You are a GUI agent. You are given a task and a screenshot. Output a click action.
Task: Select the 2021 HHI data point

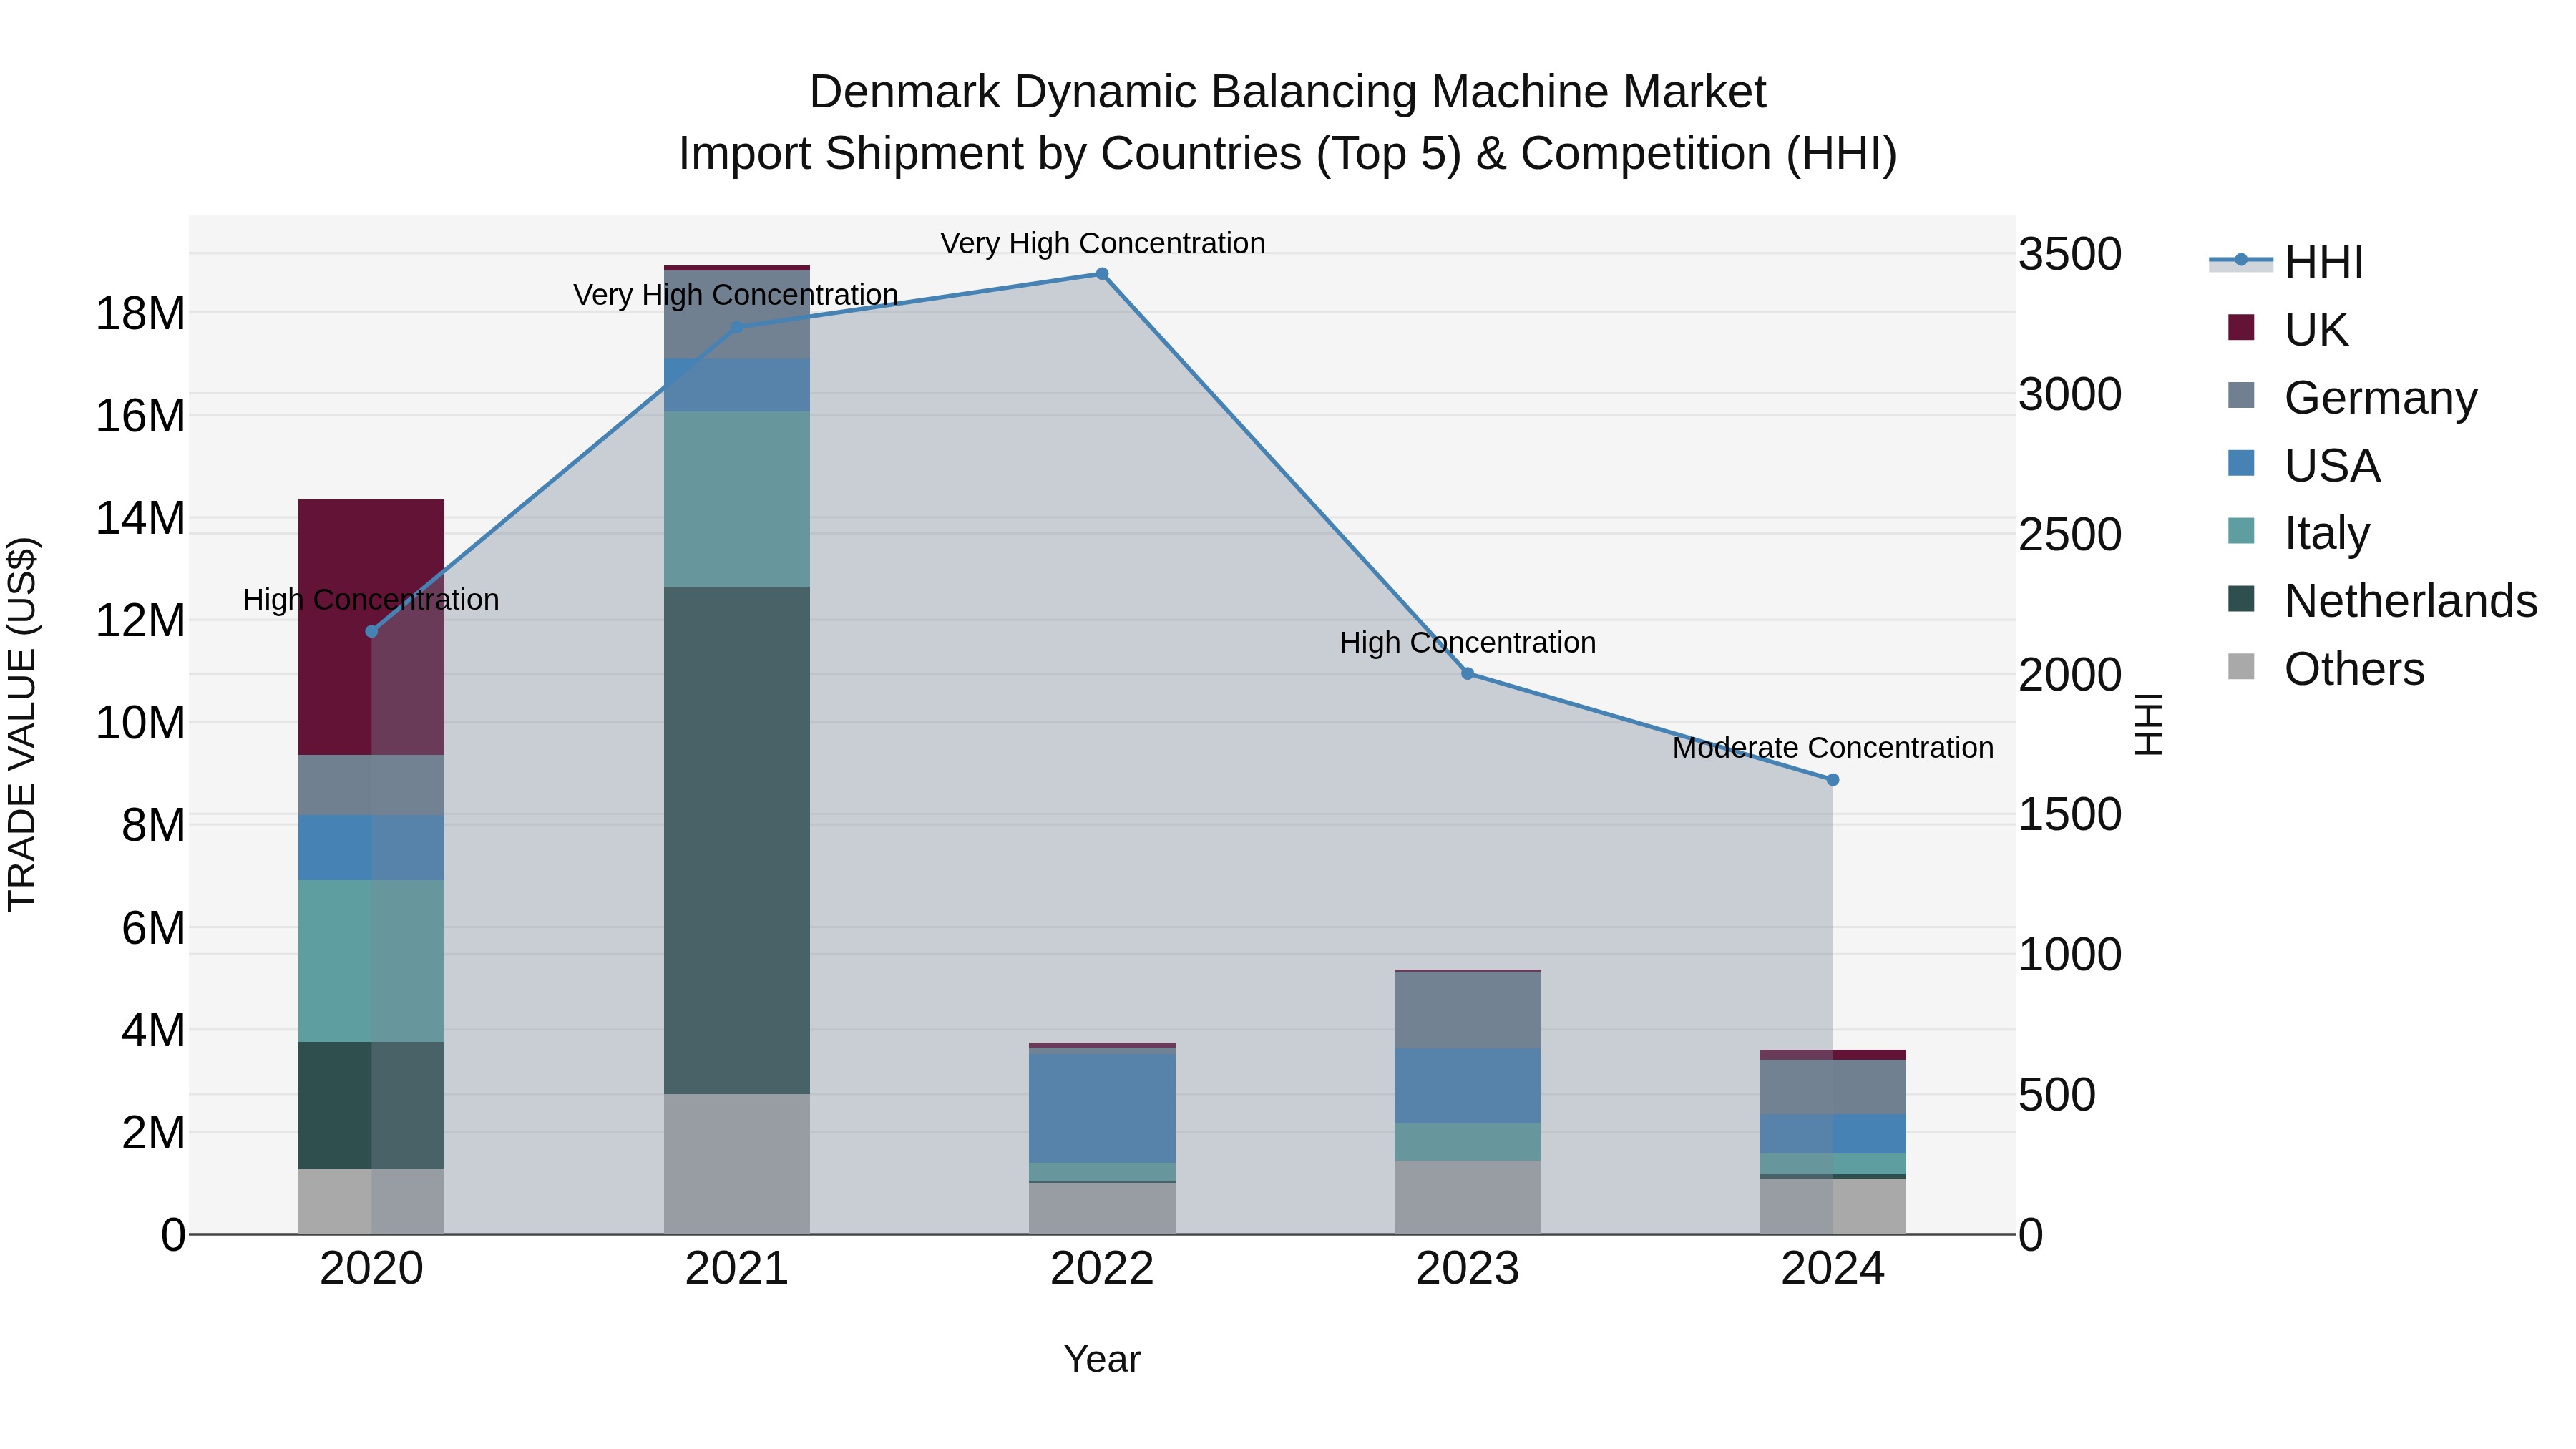click(x=737, y=327)
